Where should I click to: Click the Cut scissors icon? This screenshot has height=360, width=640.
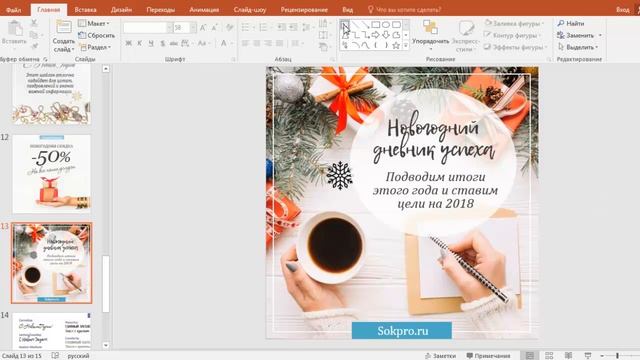(34, 24)
